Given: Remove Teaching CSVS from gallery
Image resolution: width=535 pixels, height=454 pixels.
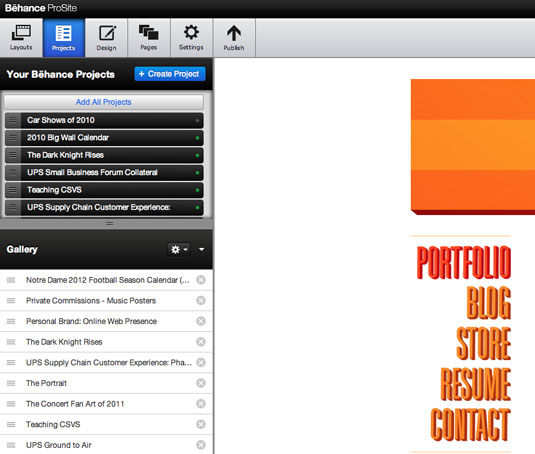Looking at the screenshot, I should [201, 424].
